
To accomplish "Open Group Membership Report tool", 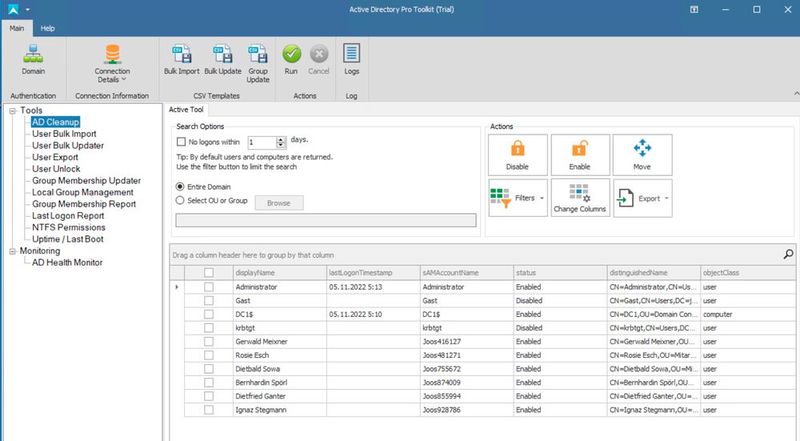I will pos(84,204).
